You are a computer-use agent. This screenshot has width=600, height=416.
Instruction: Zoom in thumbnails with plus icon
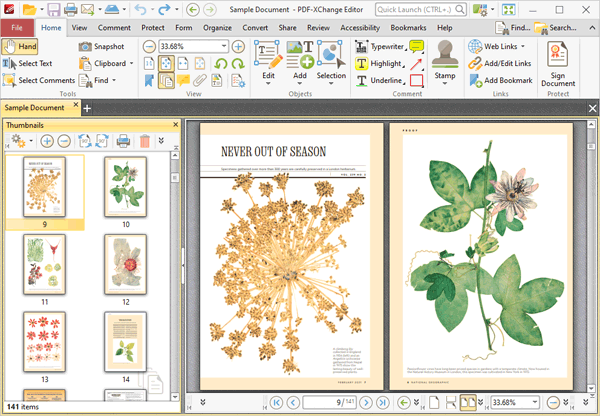pyautogui.click(x=47, y=142)
